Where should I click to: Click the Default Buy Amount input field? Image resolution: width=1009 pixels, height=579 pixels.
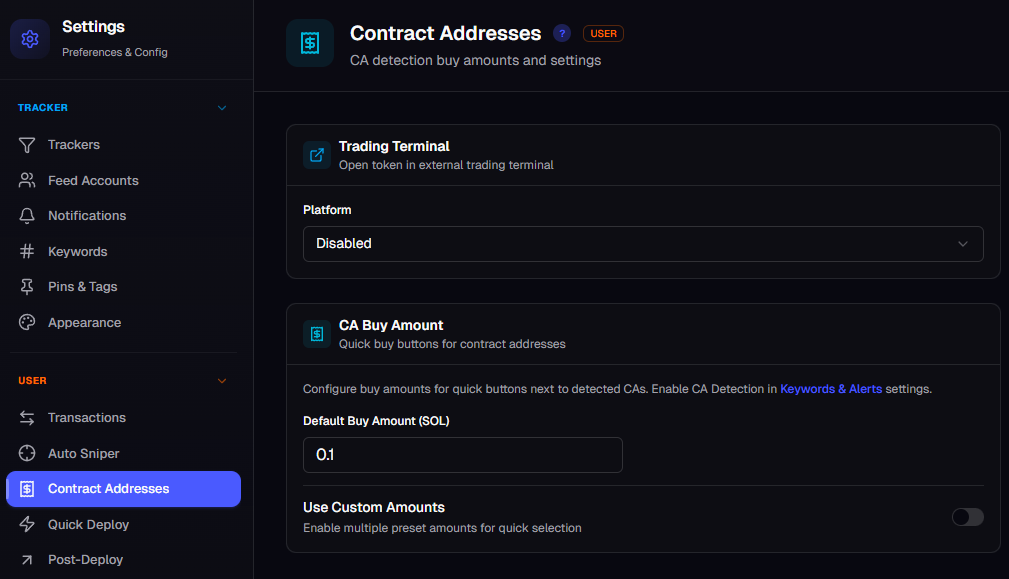click(463, 455)
